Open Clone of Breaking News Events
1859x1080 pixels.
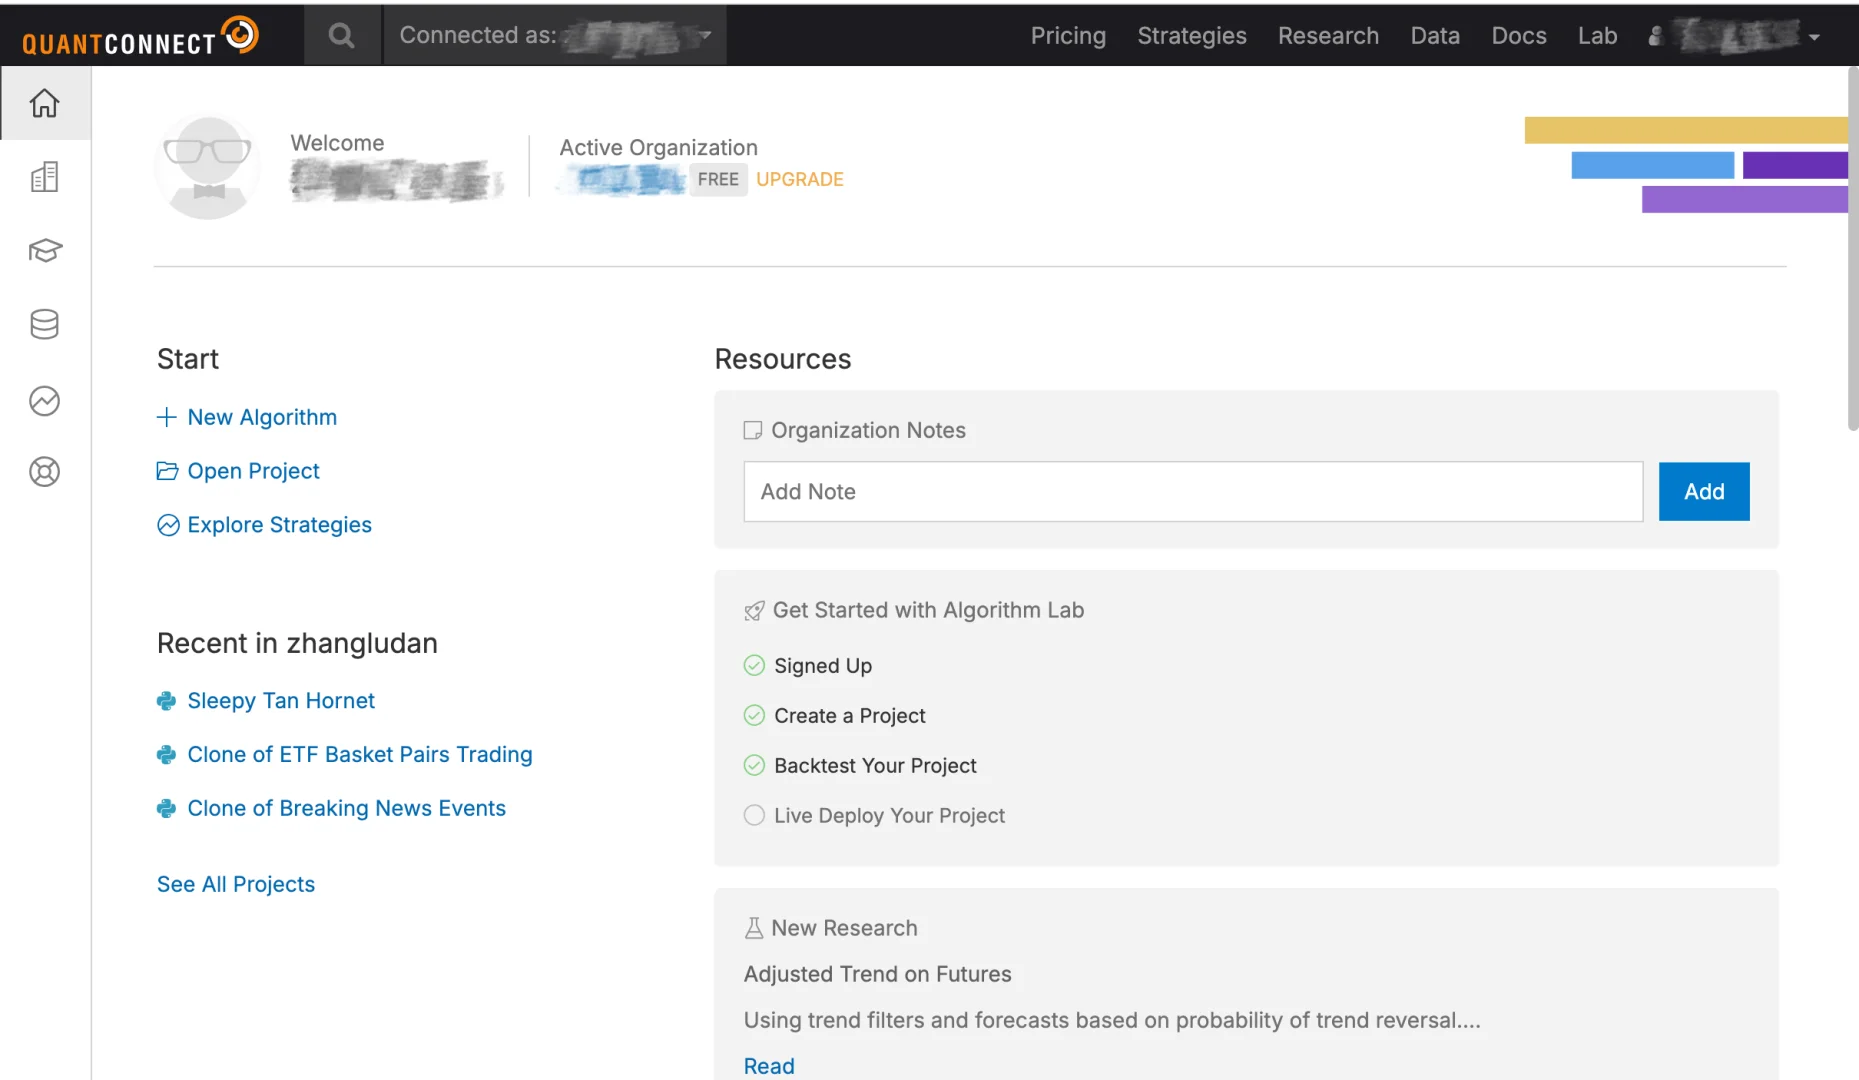pyautogui.click(x=347, y=809)
